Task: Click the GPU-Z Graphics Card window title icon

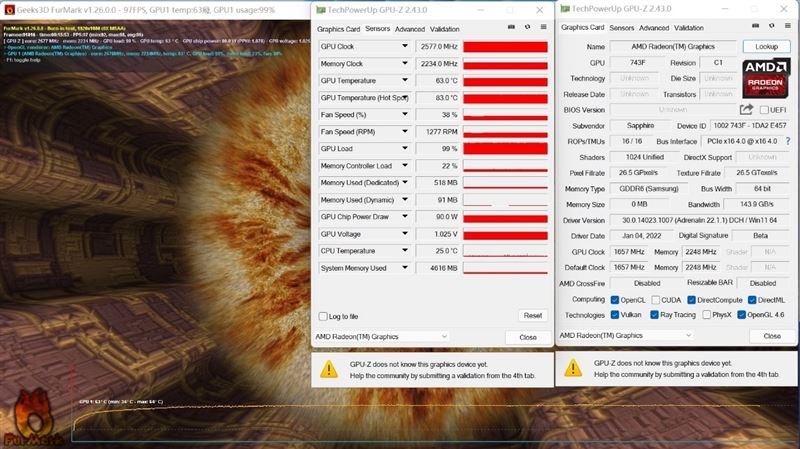Action: click(565, 9)
